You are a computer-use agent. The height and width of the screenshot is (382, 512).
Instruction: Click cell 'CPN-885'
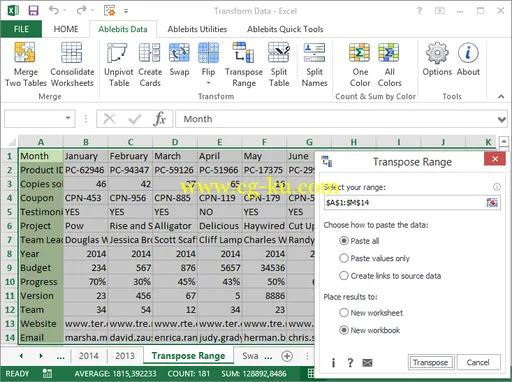click(175, 198)
